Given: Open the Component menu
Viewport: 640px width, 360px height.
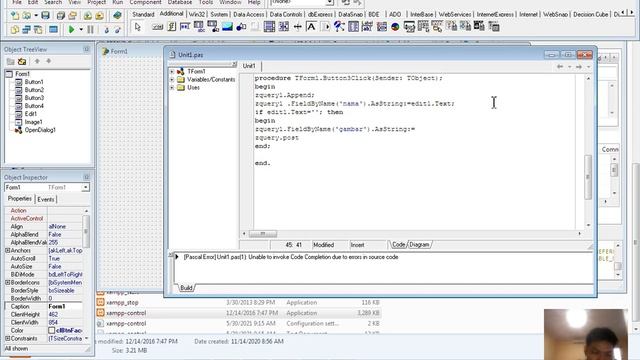Looking at the screenshot, I should [145, 2].
